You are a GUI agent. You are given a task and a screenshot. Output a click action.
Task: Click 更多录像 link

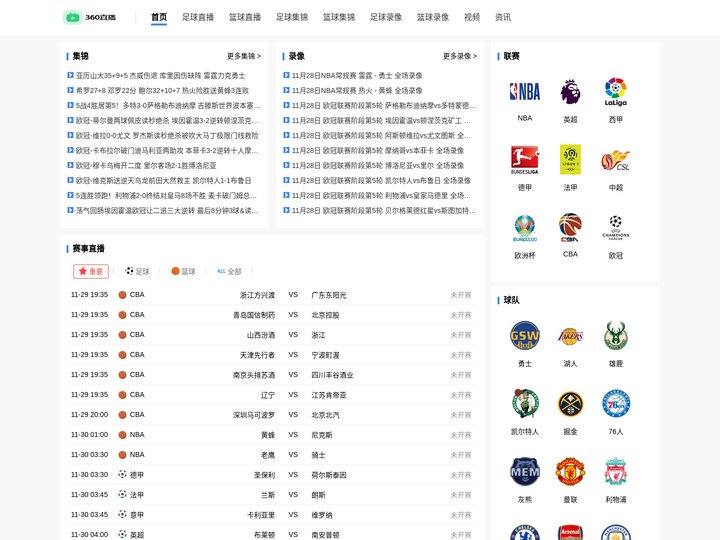(460, 56)
